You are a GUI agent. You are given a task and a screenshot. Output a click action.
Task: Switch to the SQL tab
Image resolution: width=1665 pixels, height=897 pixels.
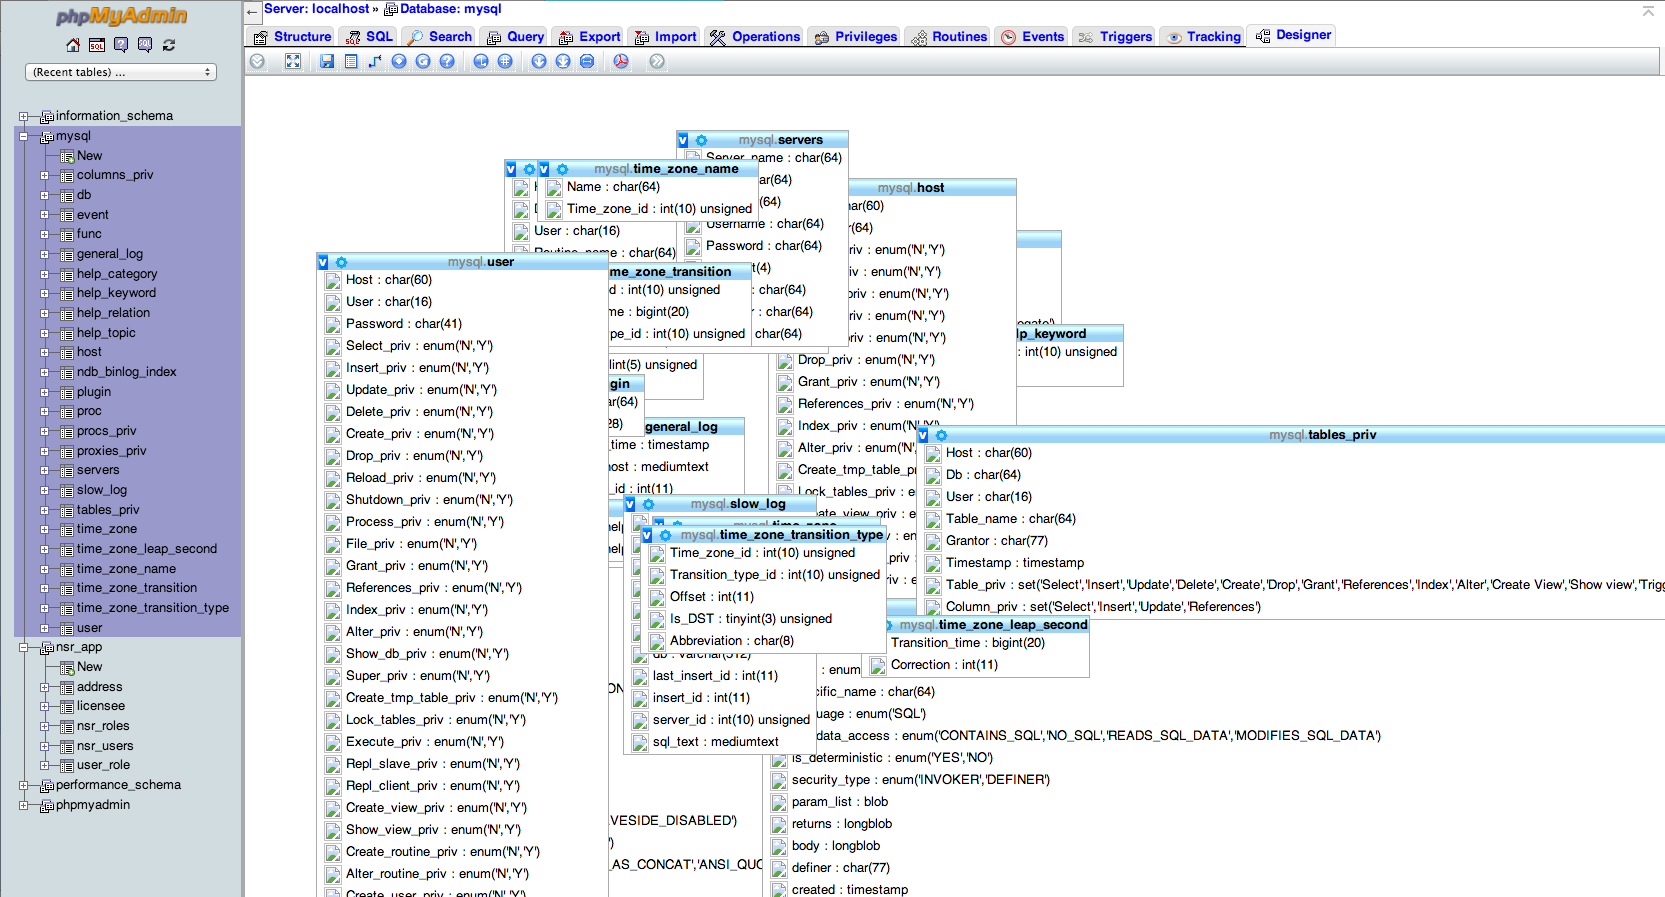tap(369, 37)
